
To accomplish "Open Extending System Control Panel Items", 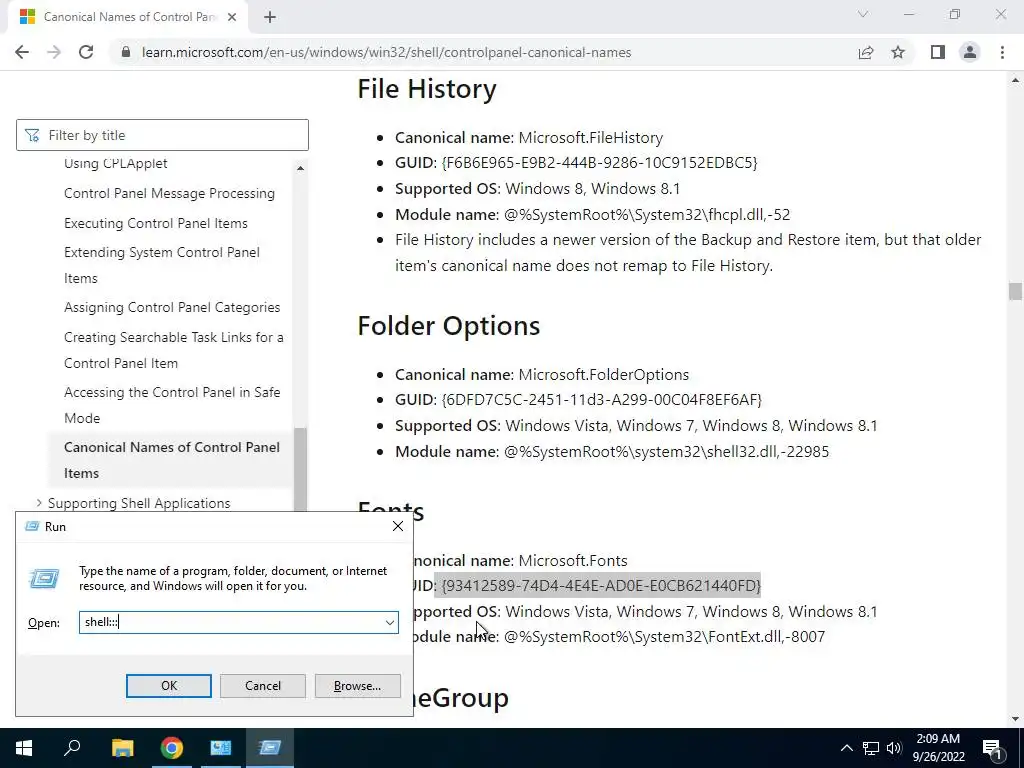I will (x=162, y=265).
